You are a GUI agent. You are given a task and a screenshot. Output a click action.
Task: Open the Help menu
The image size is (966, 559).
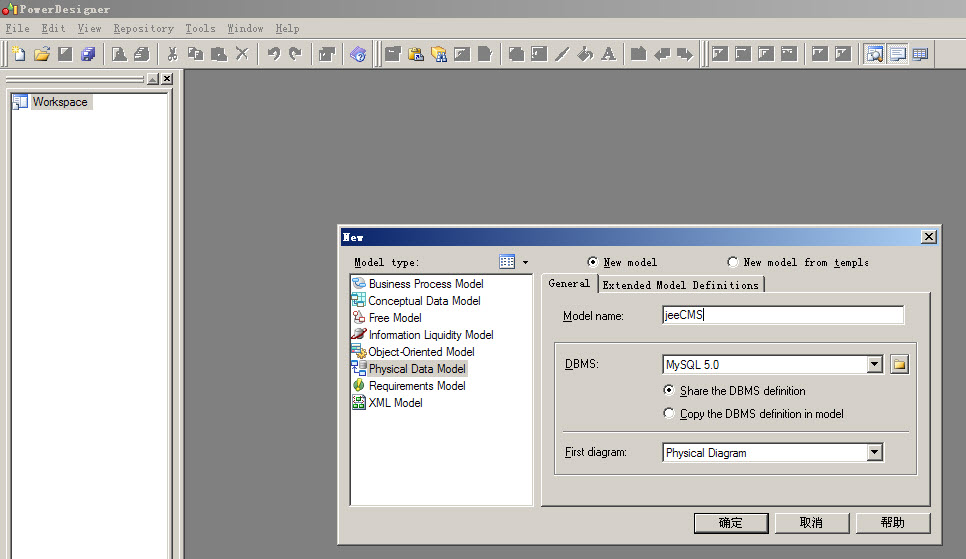coord(287,28)
